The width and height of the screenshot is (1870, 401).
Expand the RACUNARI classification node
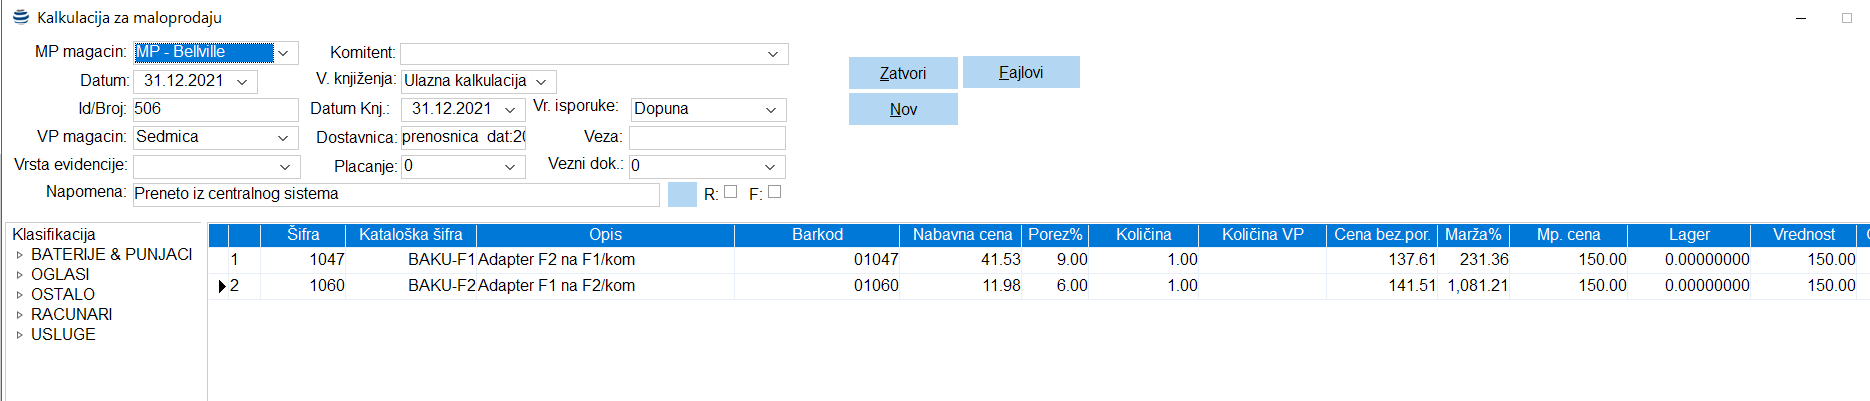tap(19, 315)
